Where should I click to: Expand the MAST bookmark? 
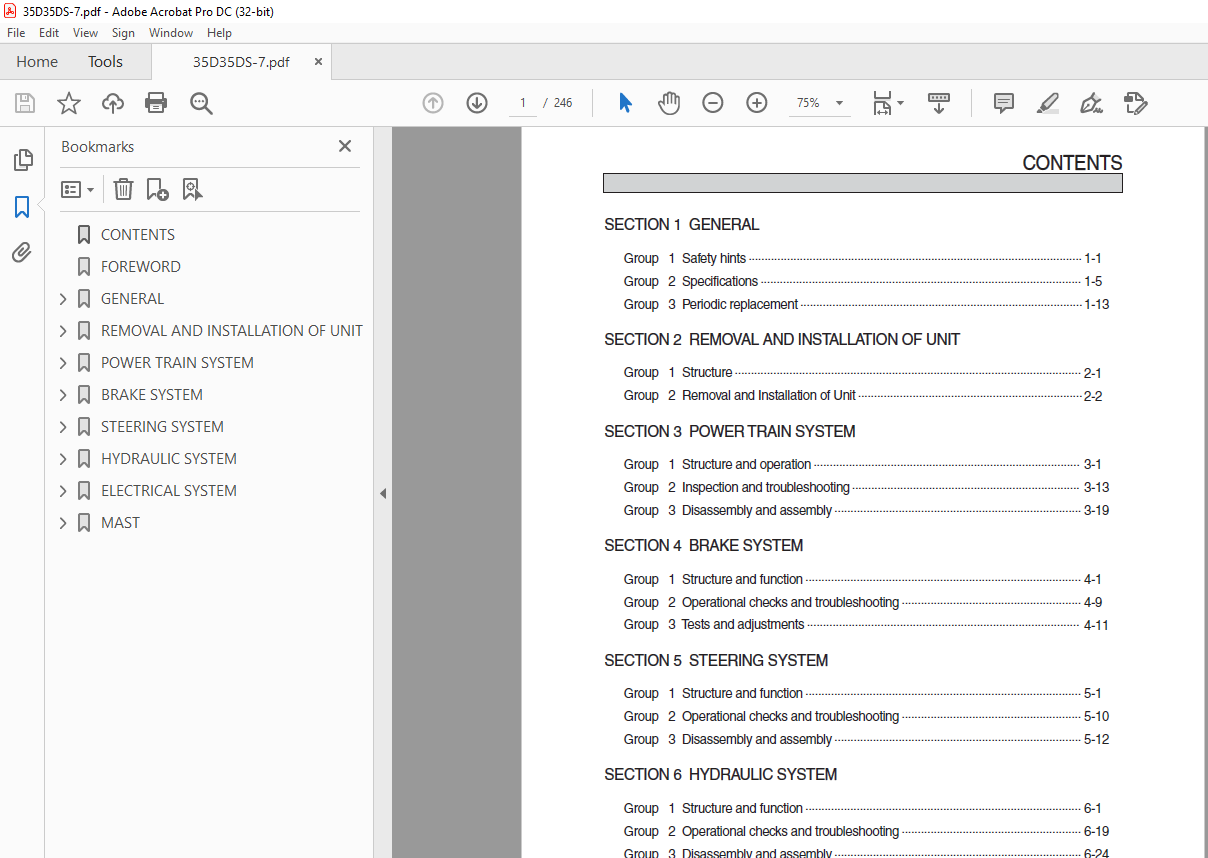[63, 523]
